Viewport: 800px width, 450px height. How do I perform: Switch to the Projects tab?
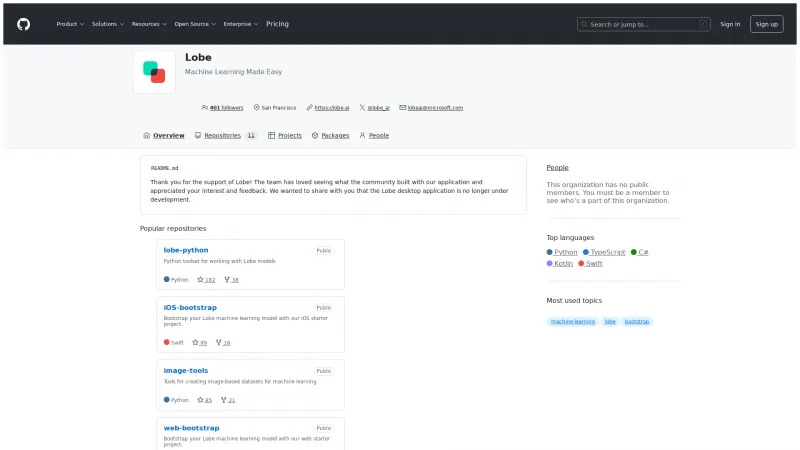(285, 135)
